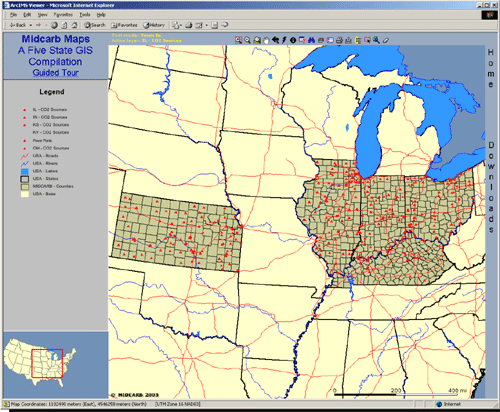Open the View menu
Viewport: 500px width, 412px height.
pos(42,15)
